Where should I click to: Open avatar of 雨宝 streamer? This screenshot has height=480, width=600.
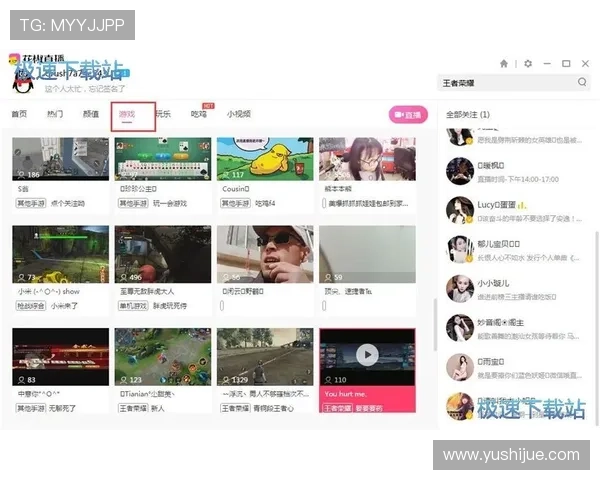point(460,367)
